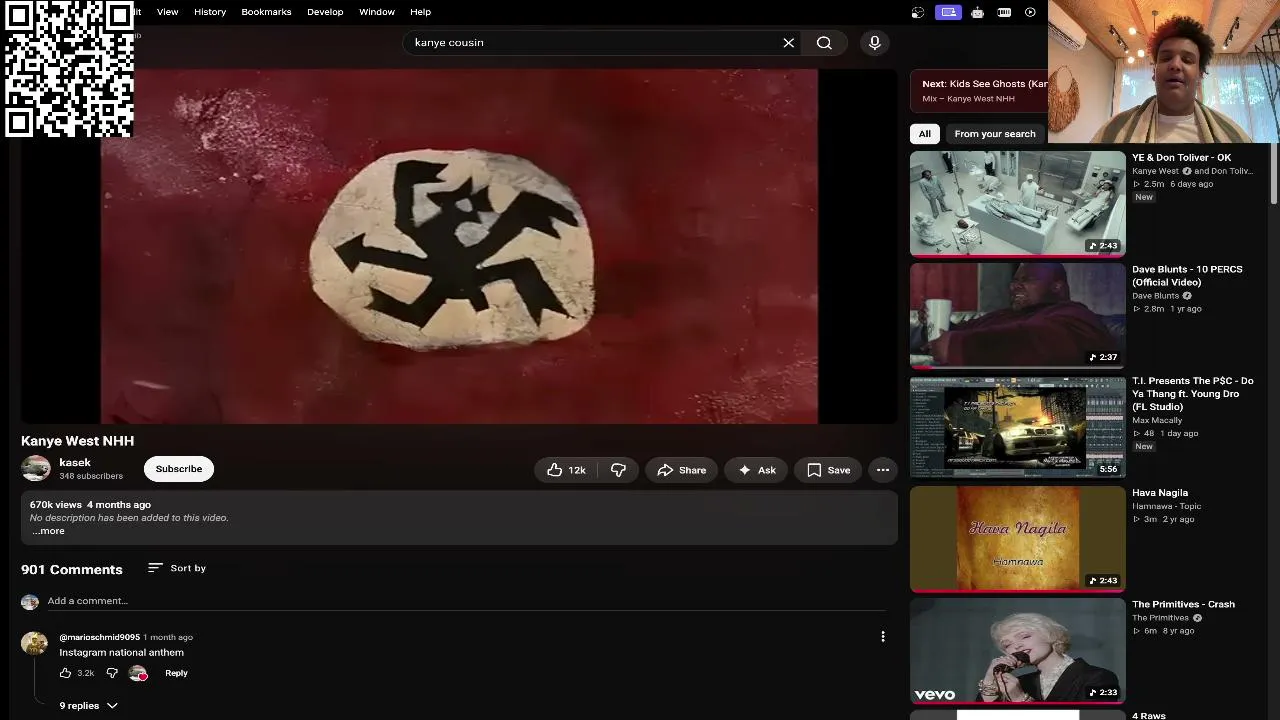The image size is (1280, 720).
Task: Click the 'Dave Blunts - 10 PERCS' title
Action: [x=1187, y=276]
